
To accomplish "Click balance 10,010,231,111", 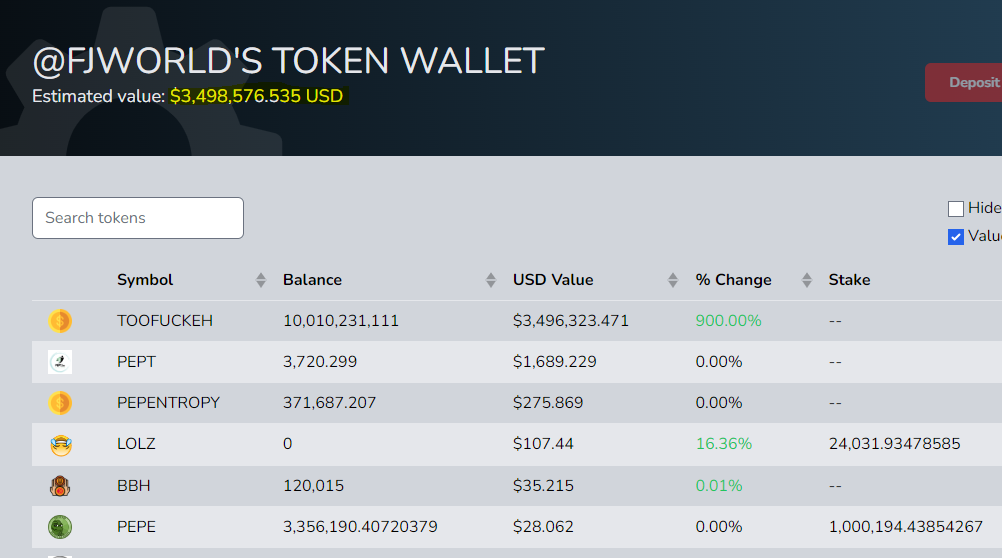I will point(341,321).
